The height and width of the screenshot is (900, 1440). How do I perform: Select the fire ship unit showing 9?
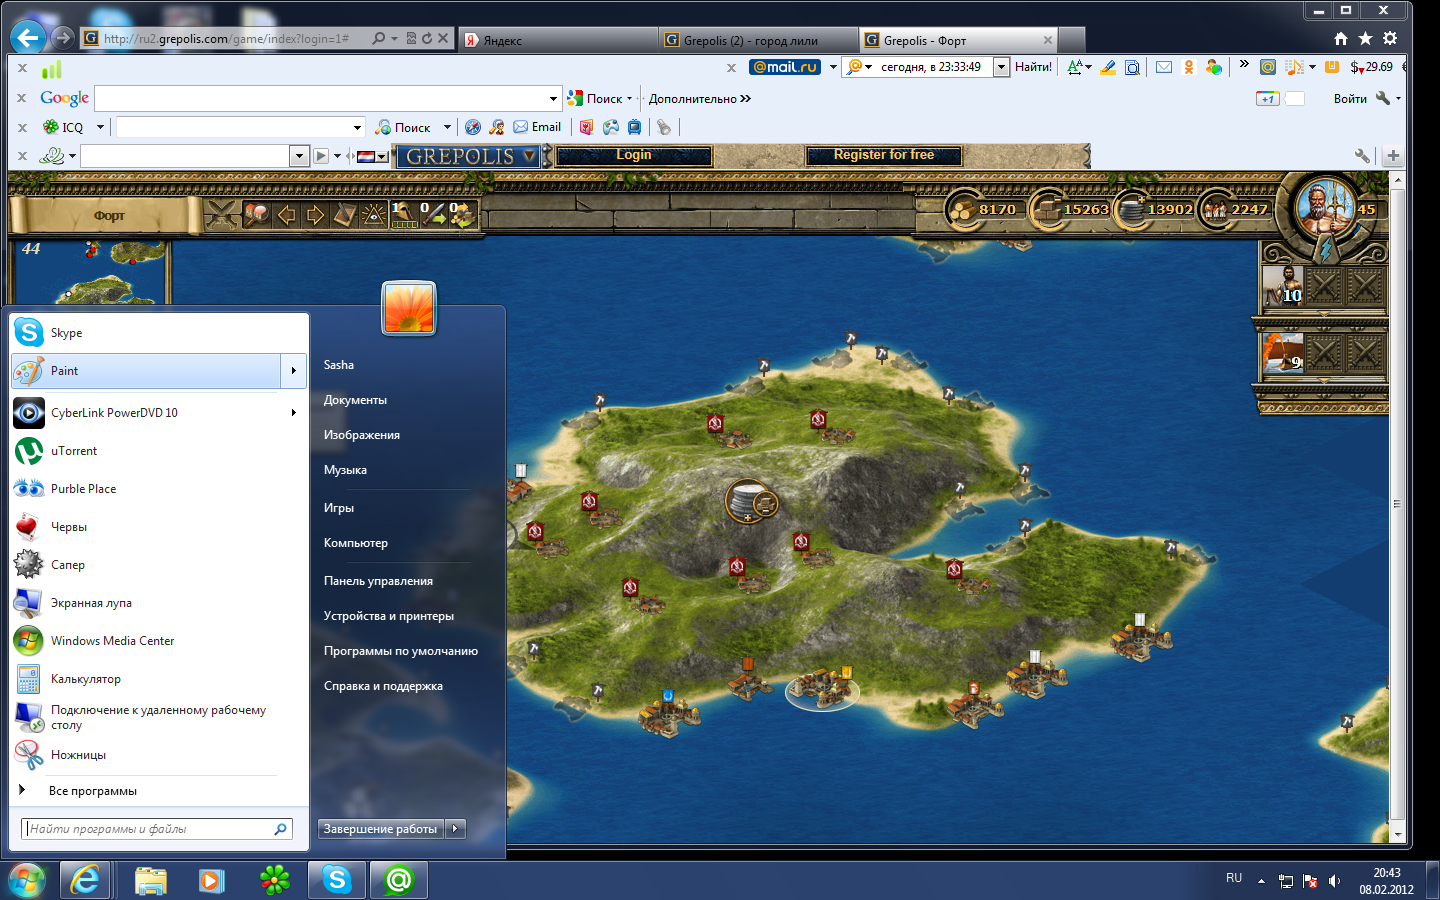coord(1283,353)
